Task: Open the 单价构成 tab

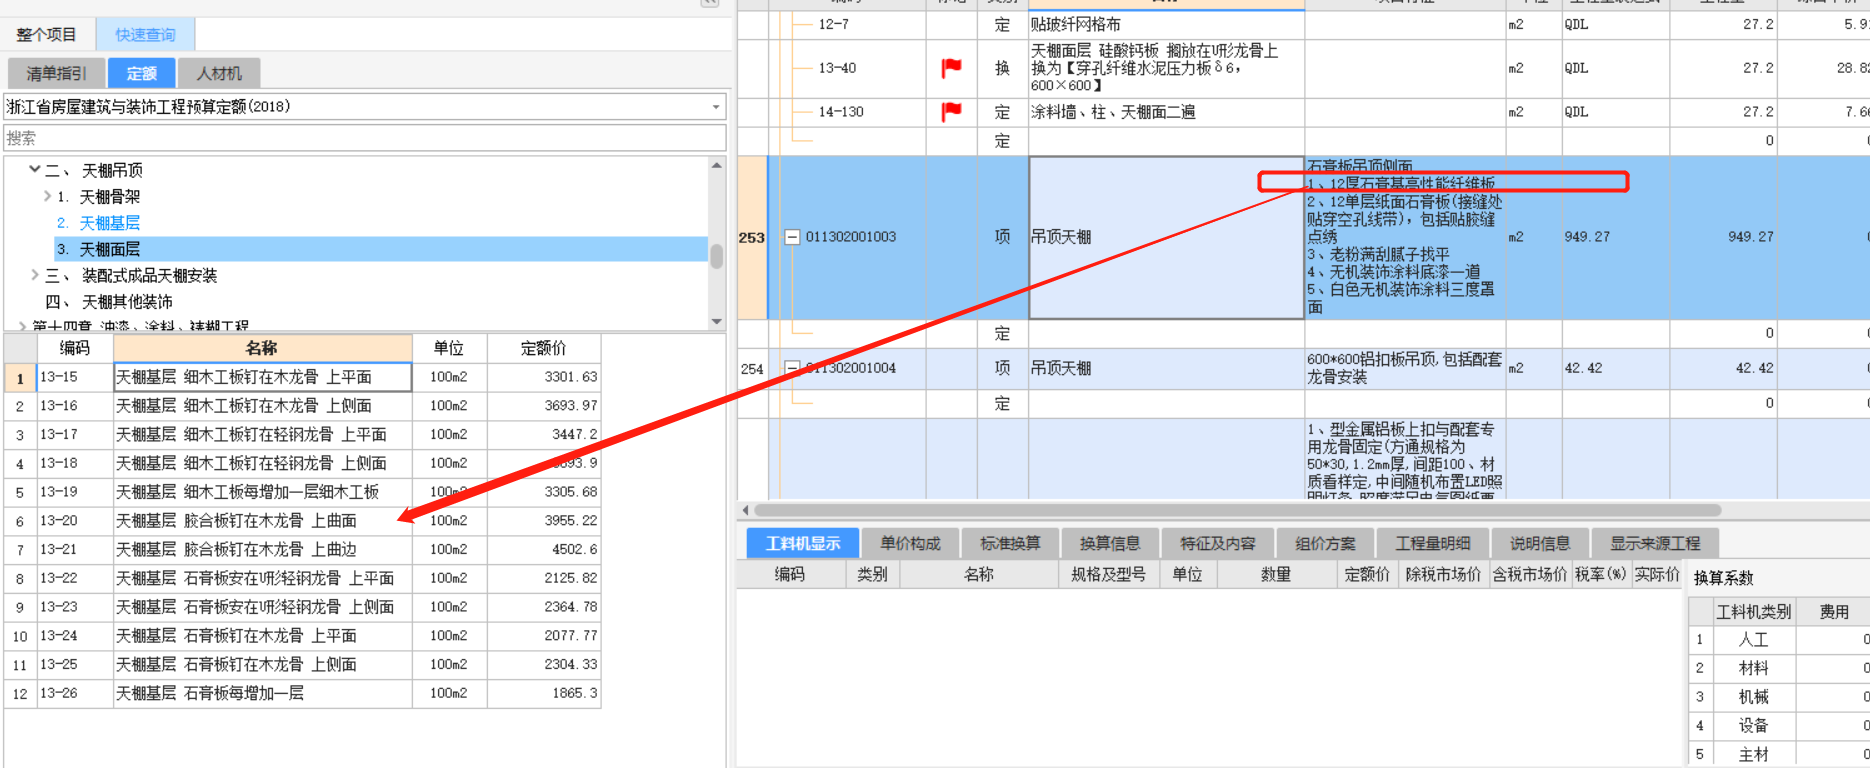Action: click(x=910, y=543)
